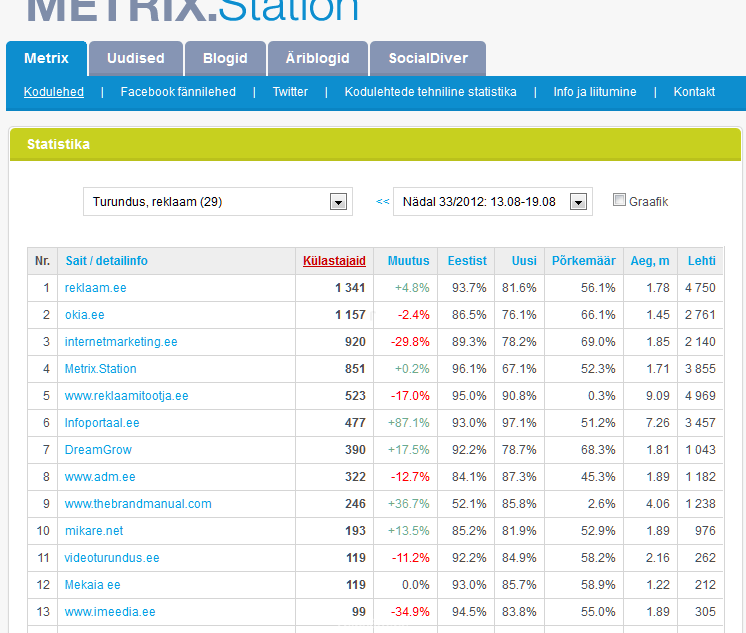Go to previous week with << link
Image resolution: width=746 pixels, height=633 pixels.
[x=383, y=202]
